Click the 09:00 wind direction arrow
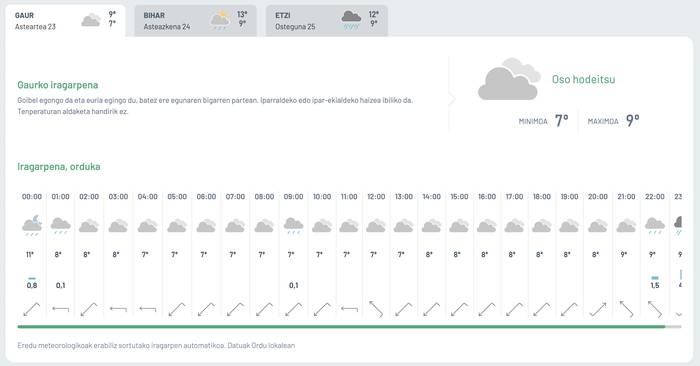The width and height of the screenshot is (700, 366). click(x=293, y=309)
